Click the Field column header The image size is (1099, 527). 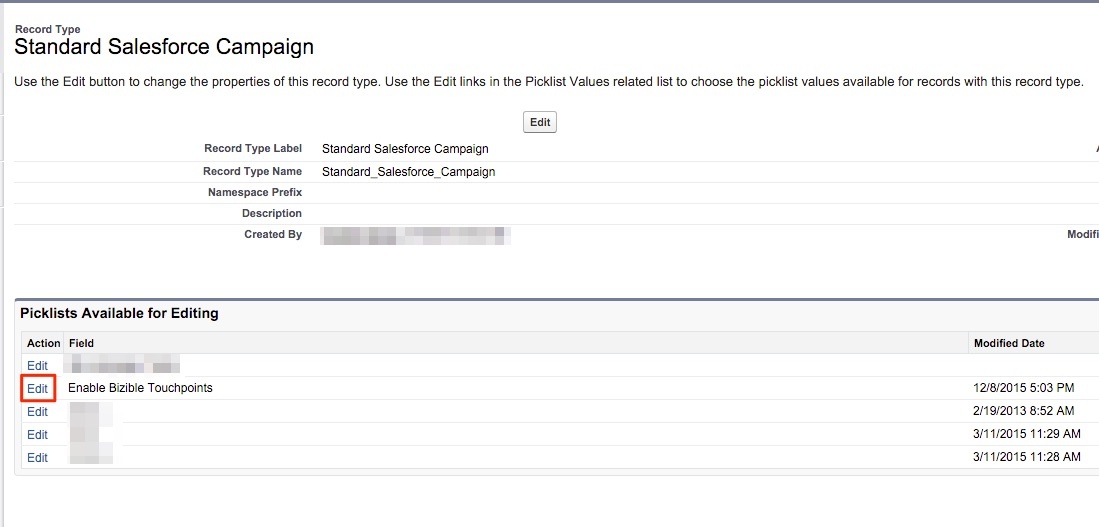tap(81, 343)
